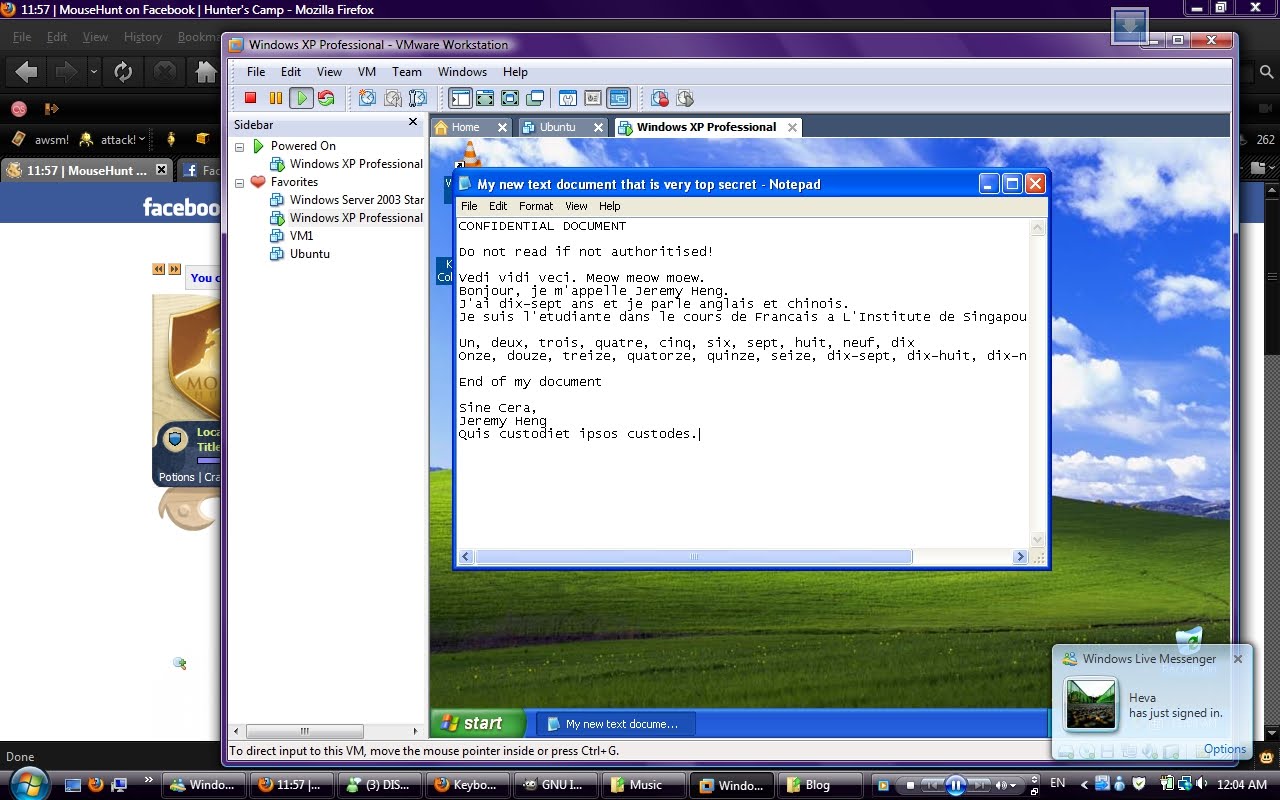1280x800 pixels.
Task: Switch to the Ubuntu tab
Action: (557, 127)
